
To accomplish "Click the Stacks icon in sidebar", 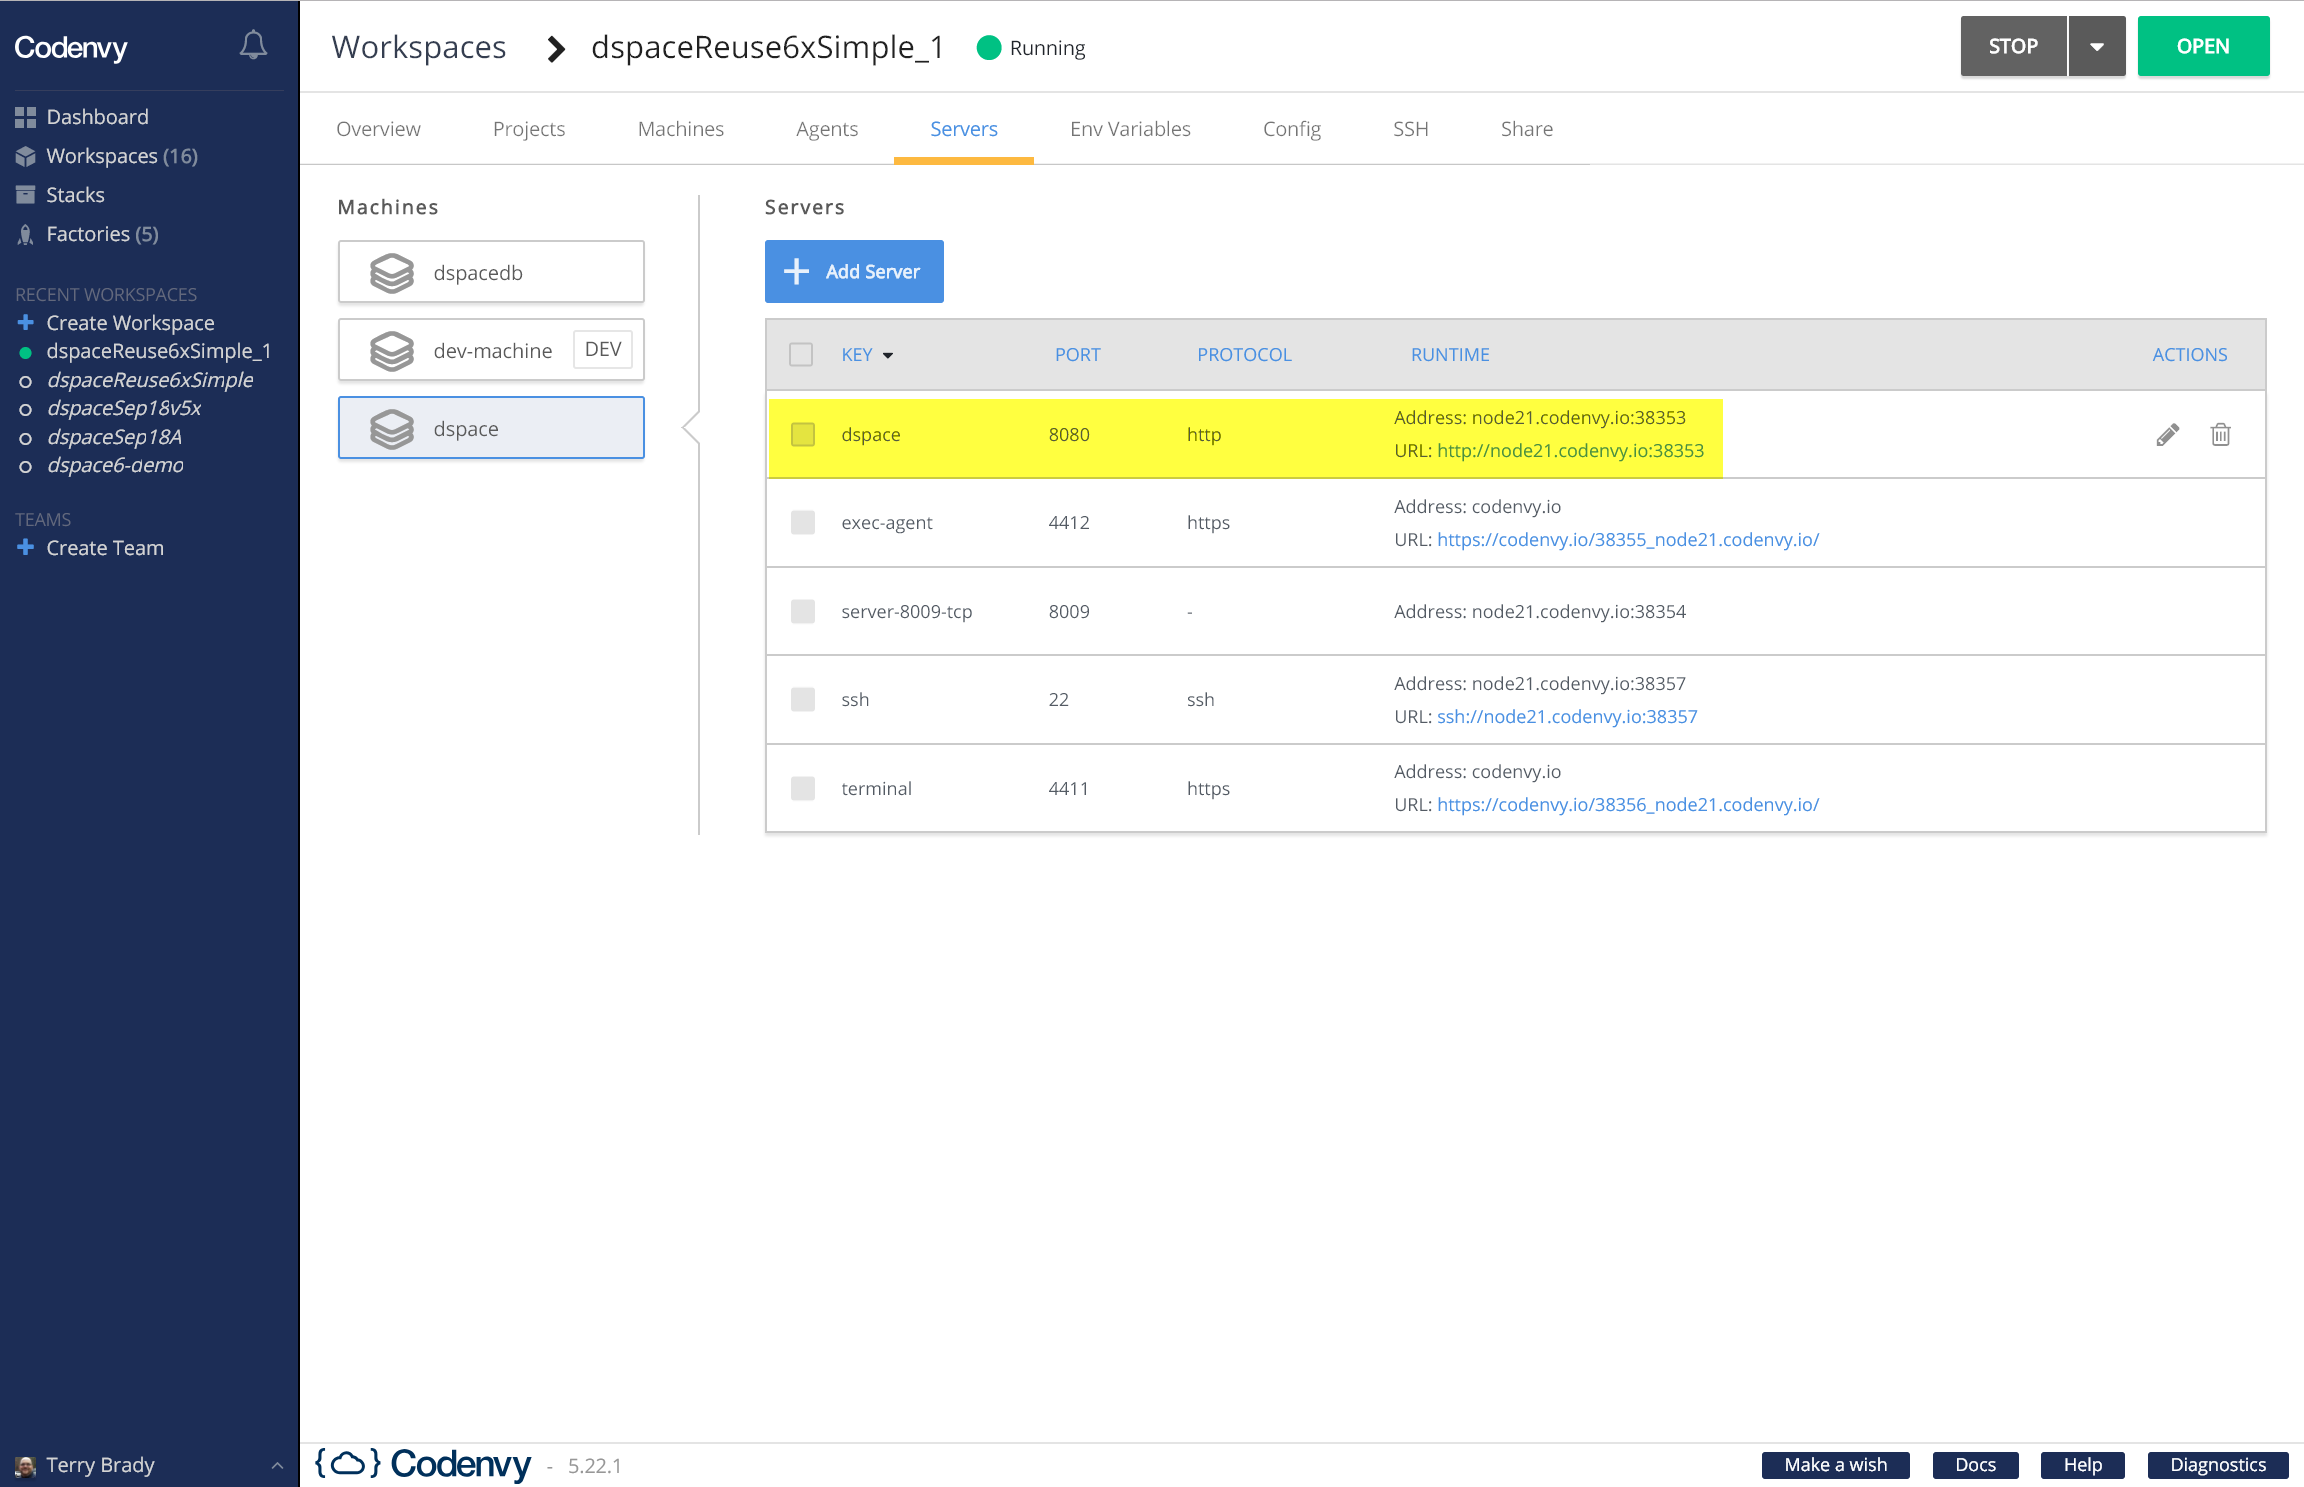I will tap(25, 195).
